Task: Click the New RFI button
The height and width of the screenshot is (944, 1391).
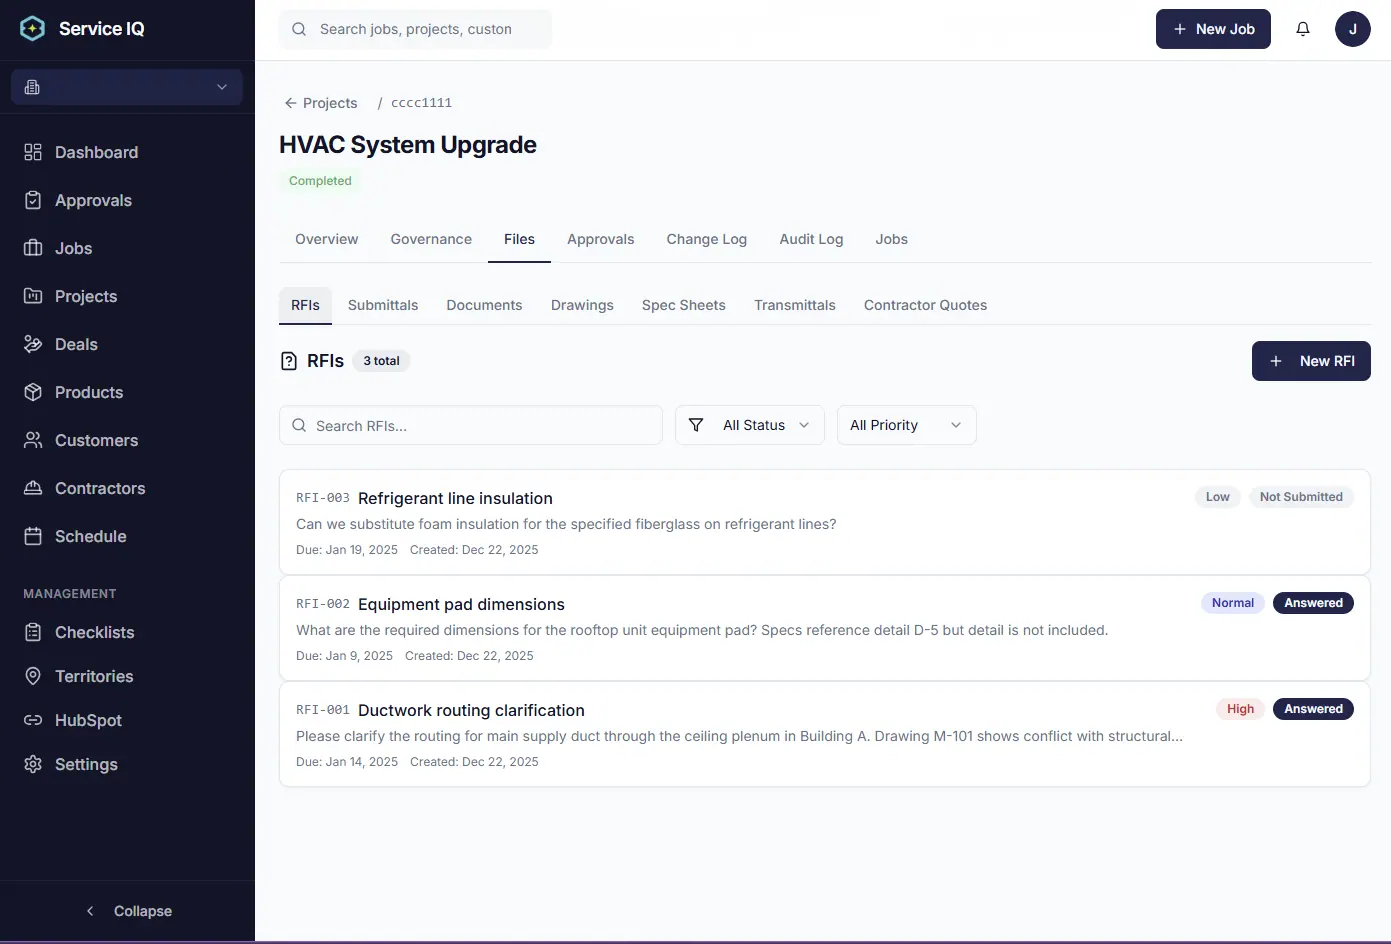Action: 1311,361
